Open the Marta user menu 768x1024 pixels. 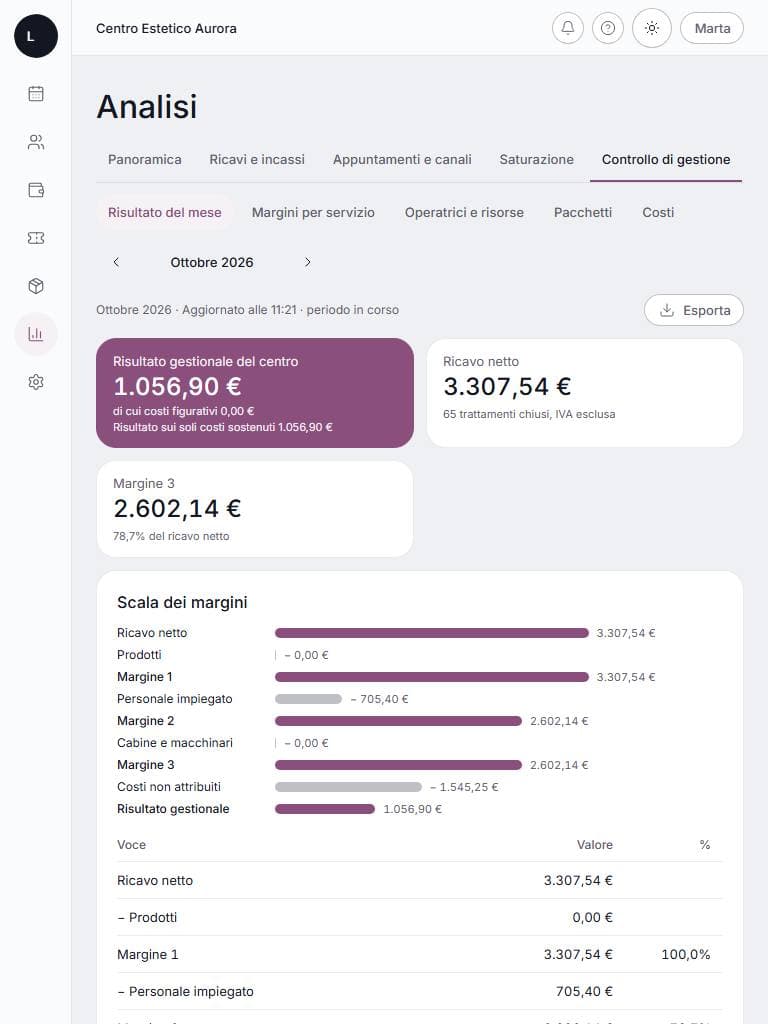tap(712, 29)
